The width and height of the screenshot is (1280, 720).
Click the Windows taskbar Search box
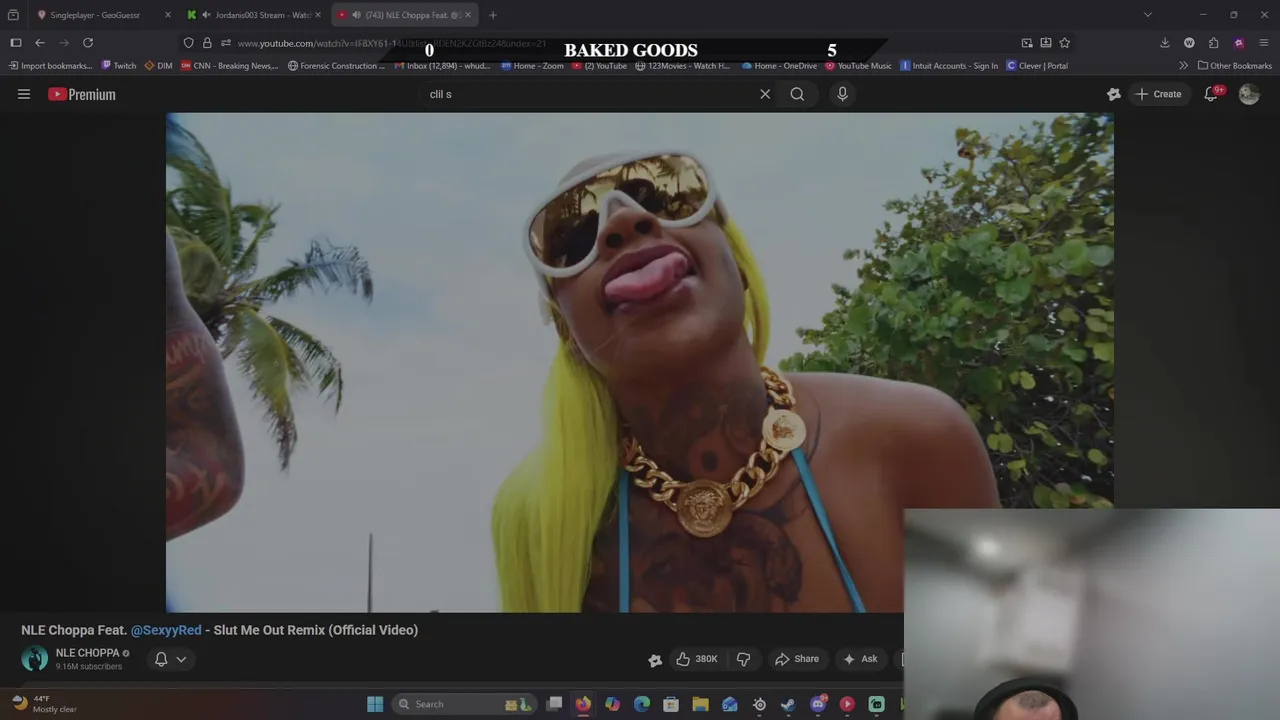click(x=465, y=704)
